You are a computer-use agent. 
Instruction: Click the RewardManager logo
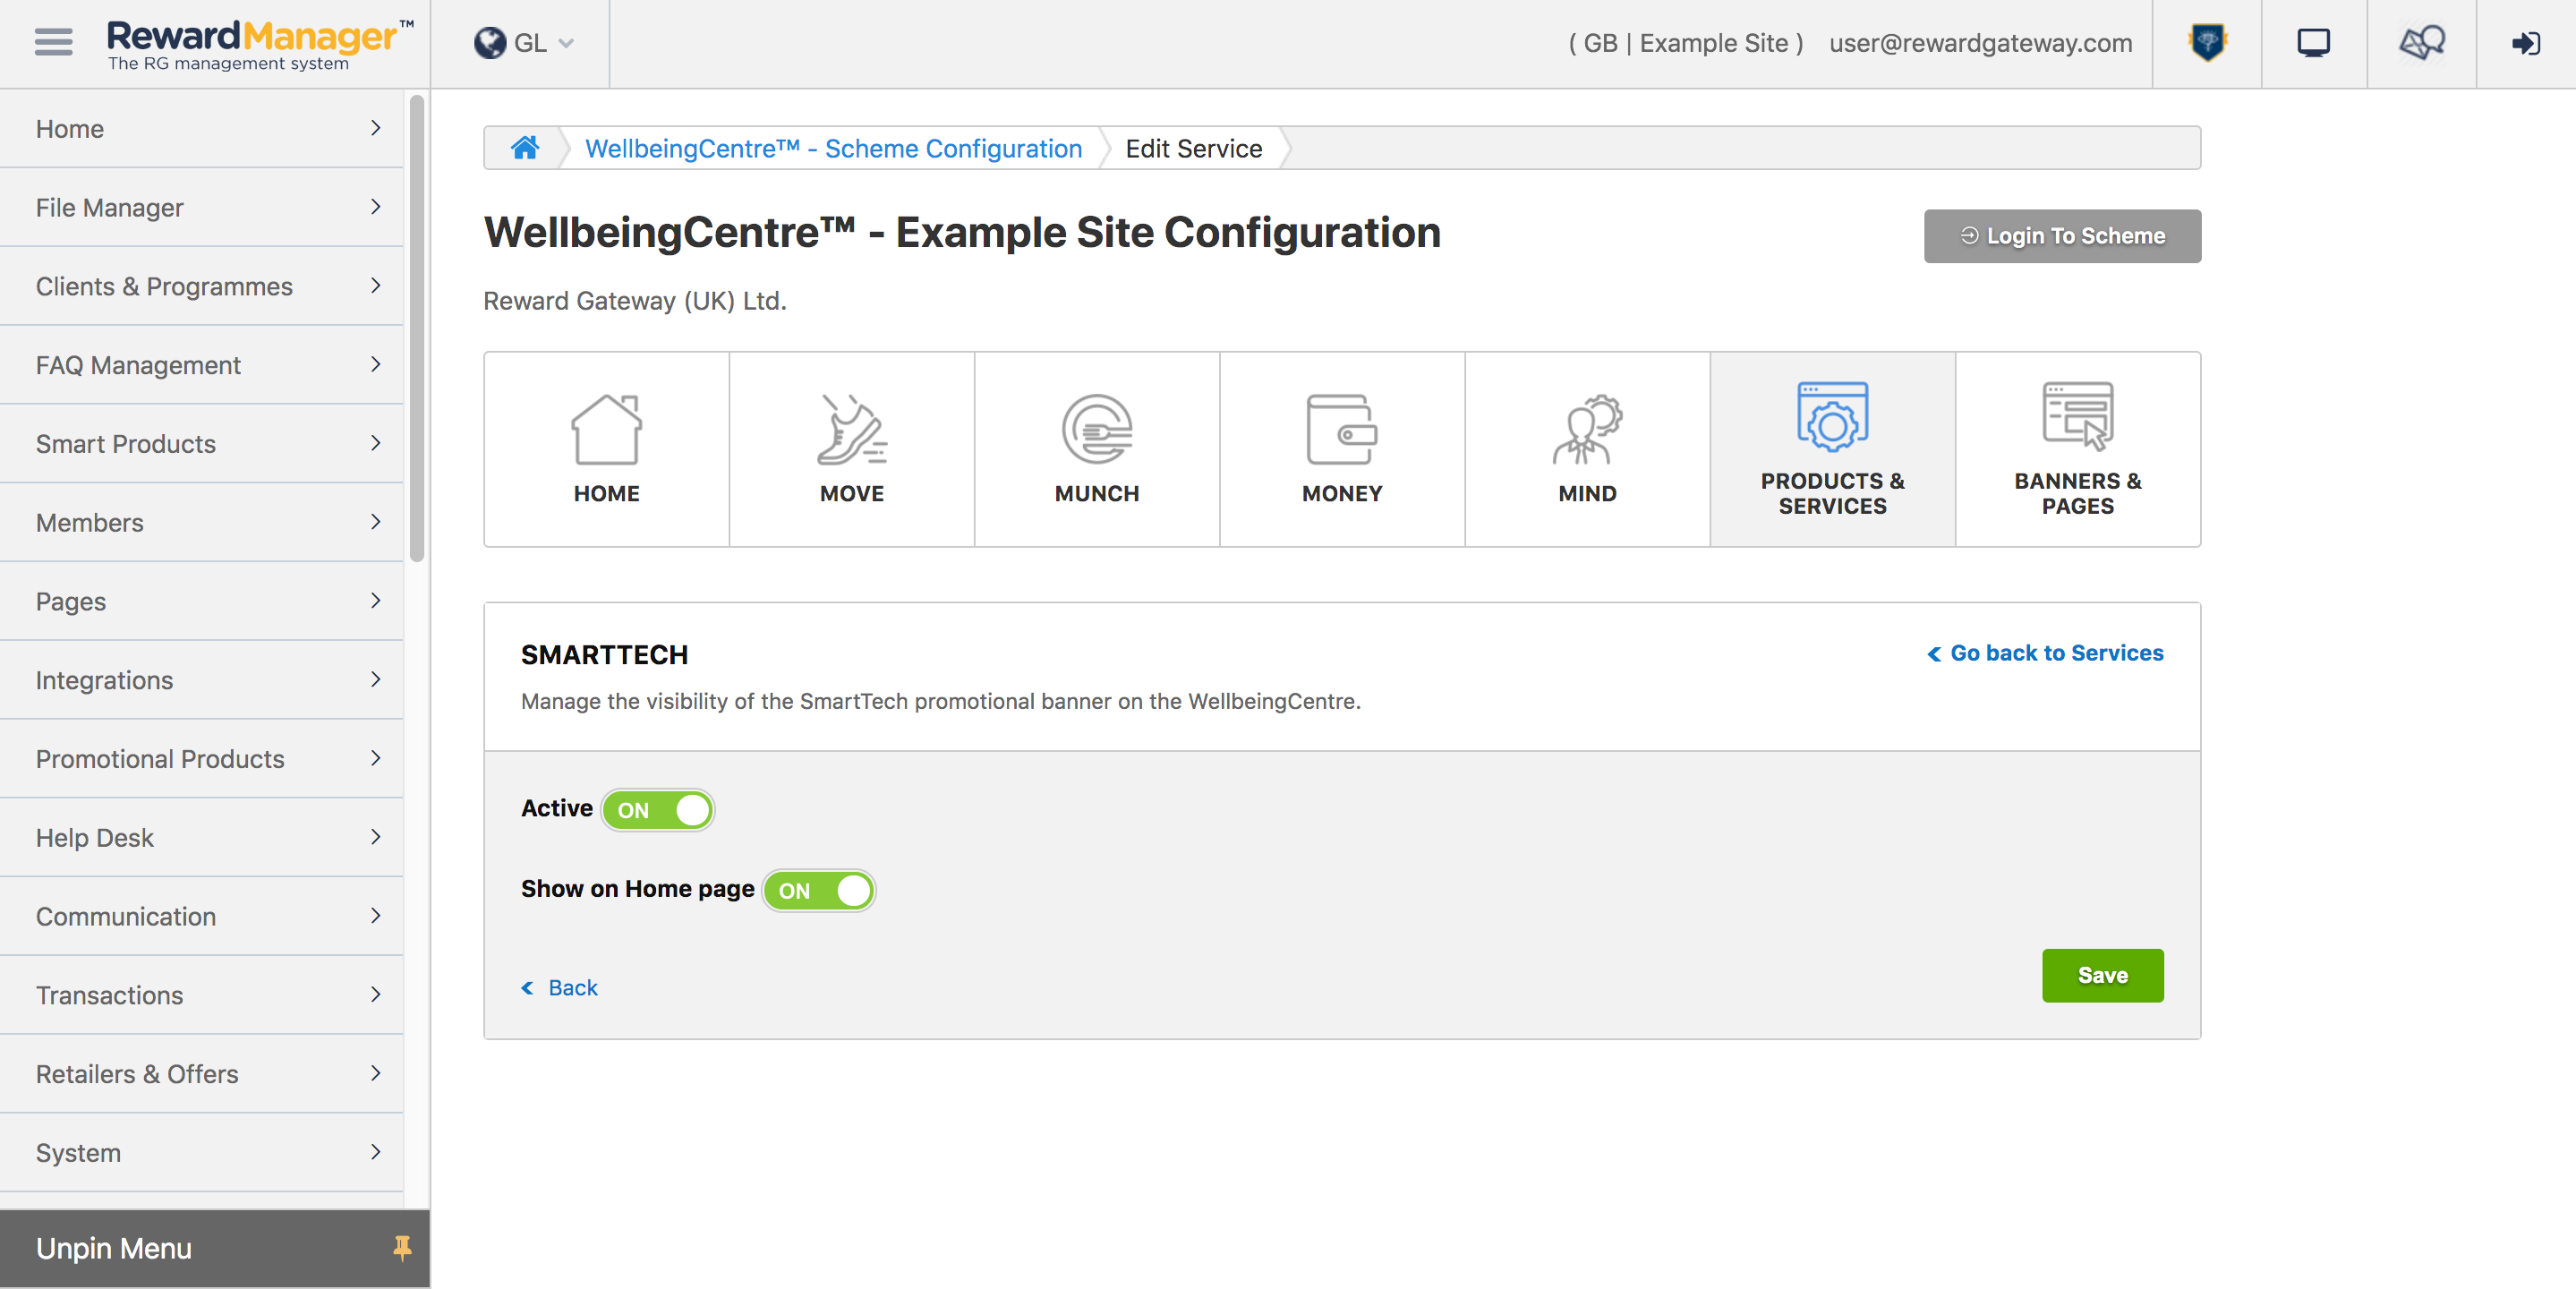(x=259, y=45)
